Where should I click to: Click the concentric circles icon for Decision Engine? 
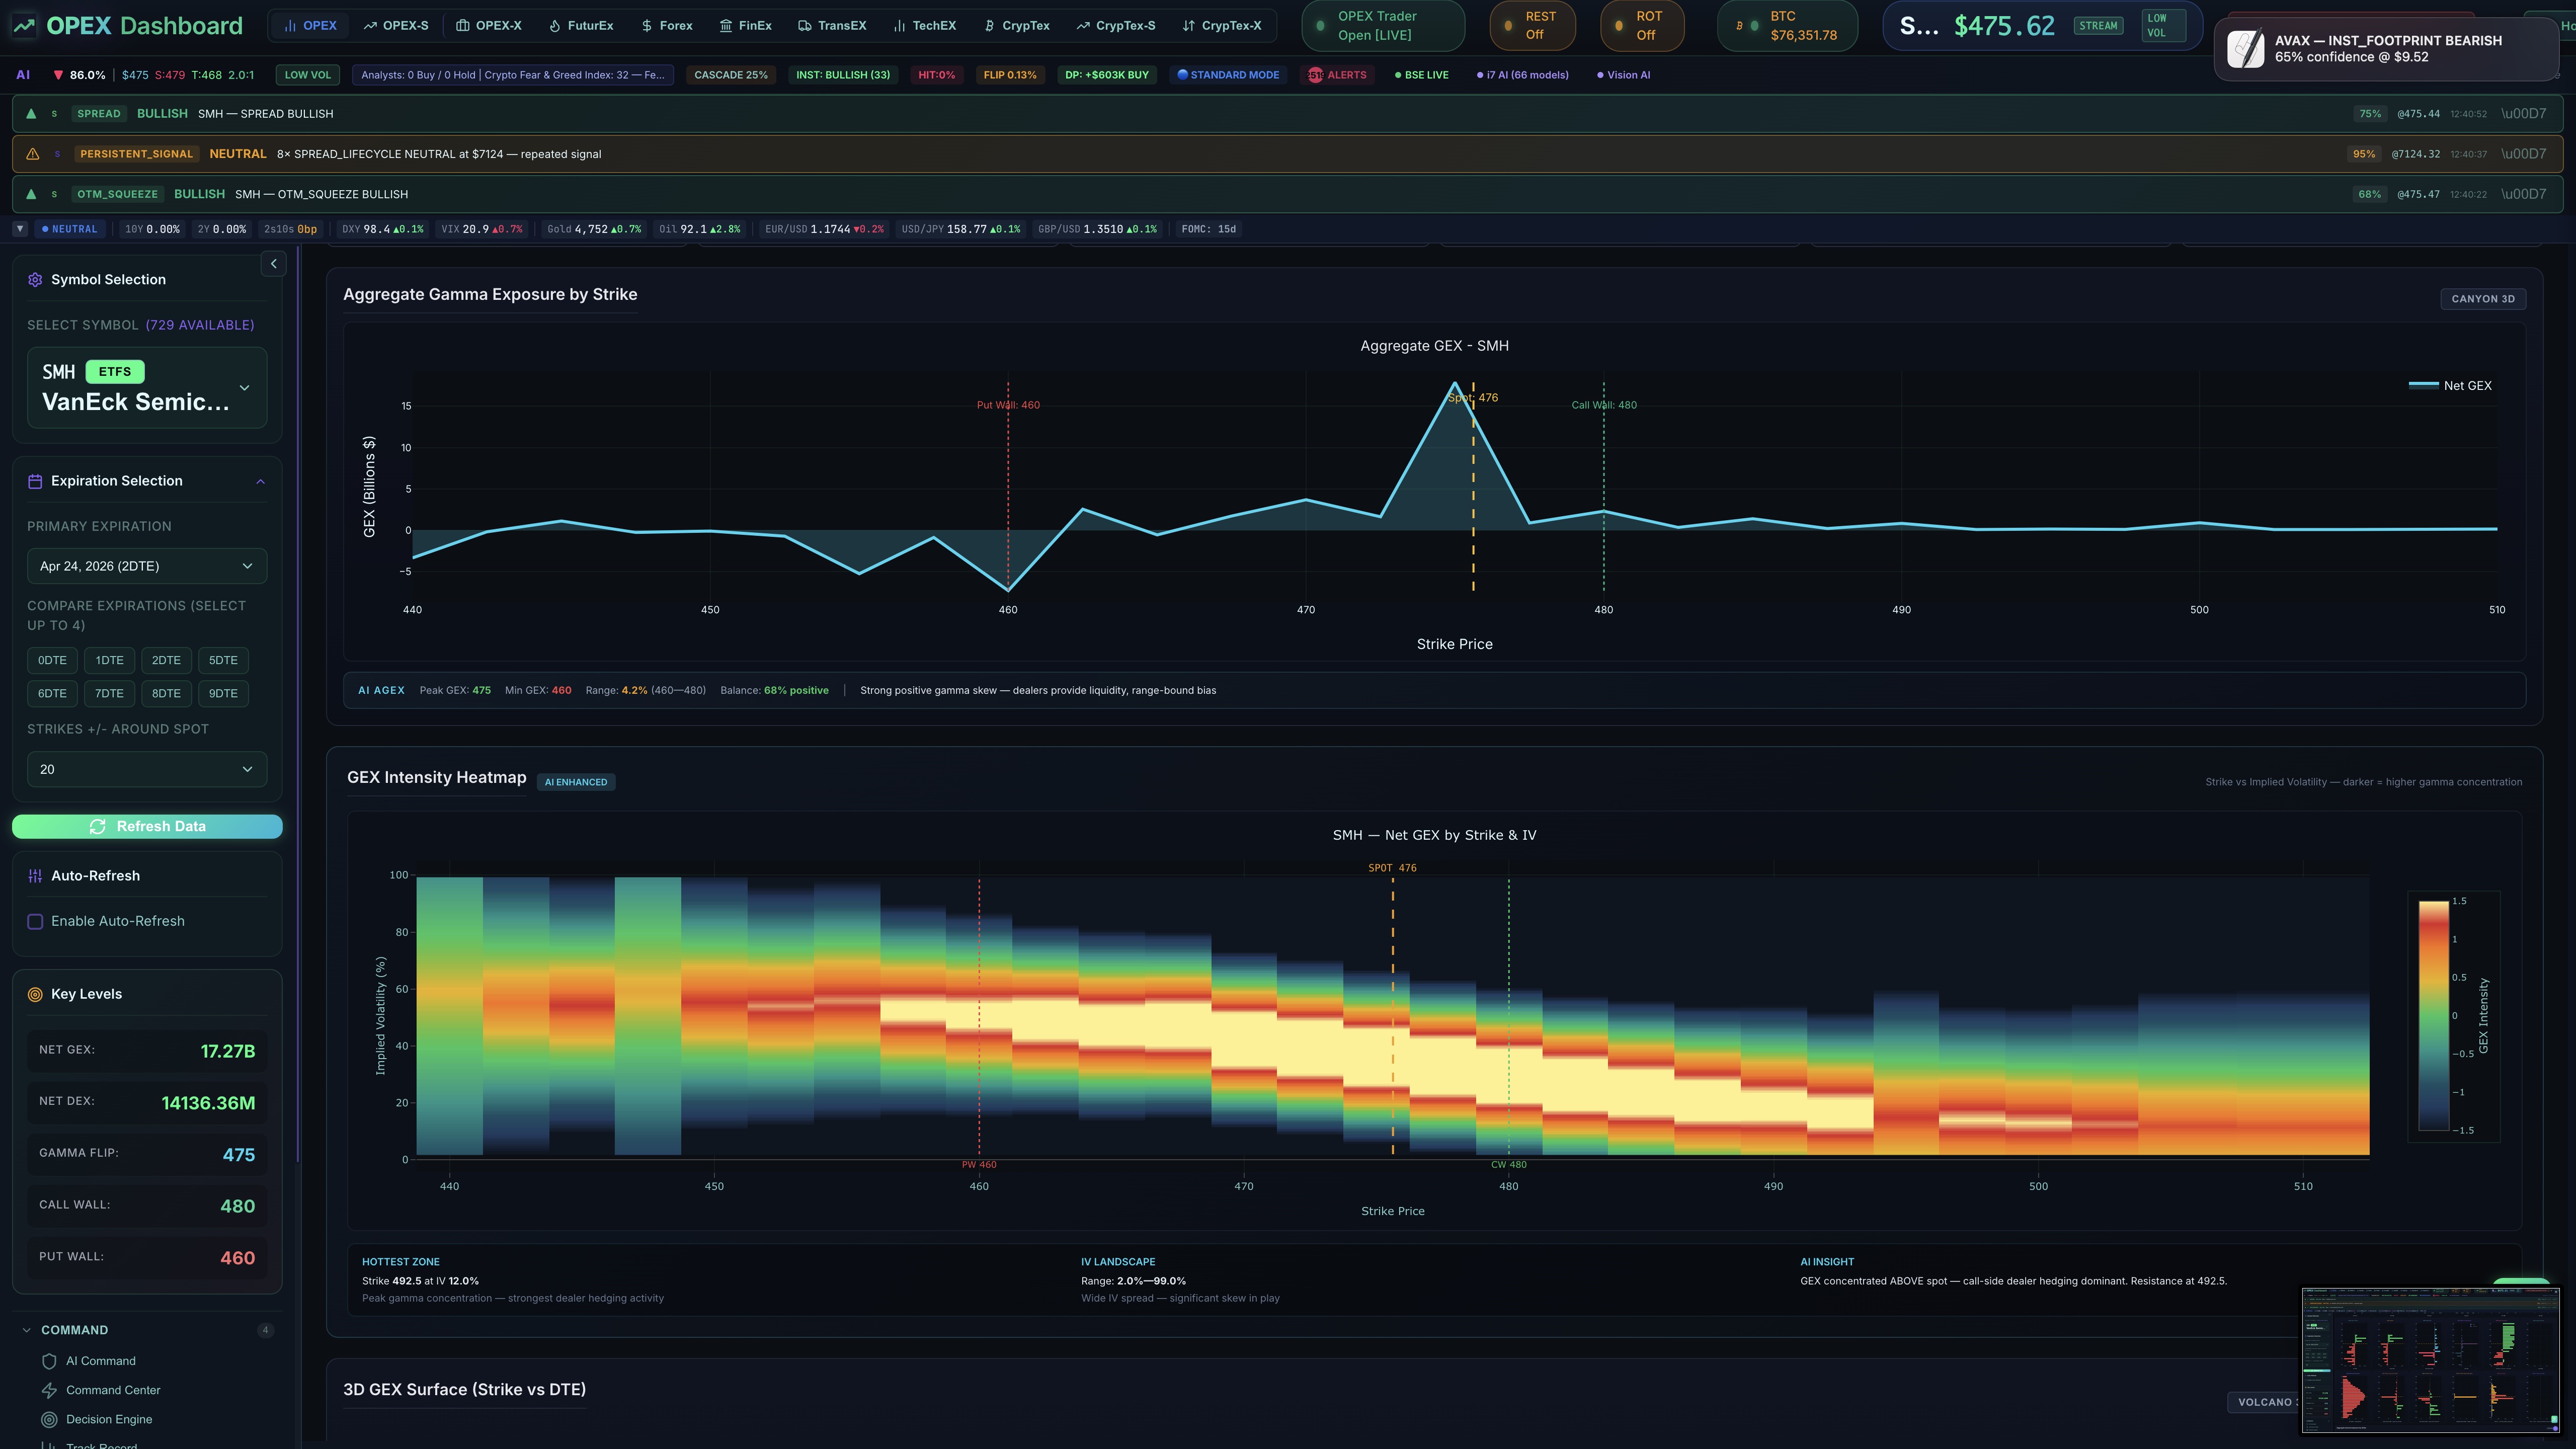49,1419
